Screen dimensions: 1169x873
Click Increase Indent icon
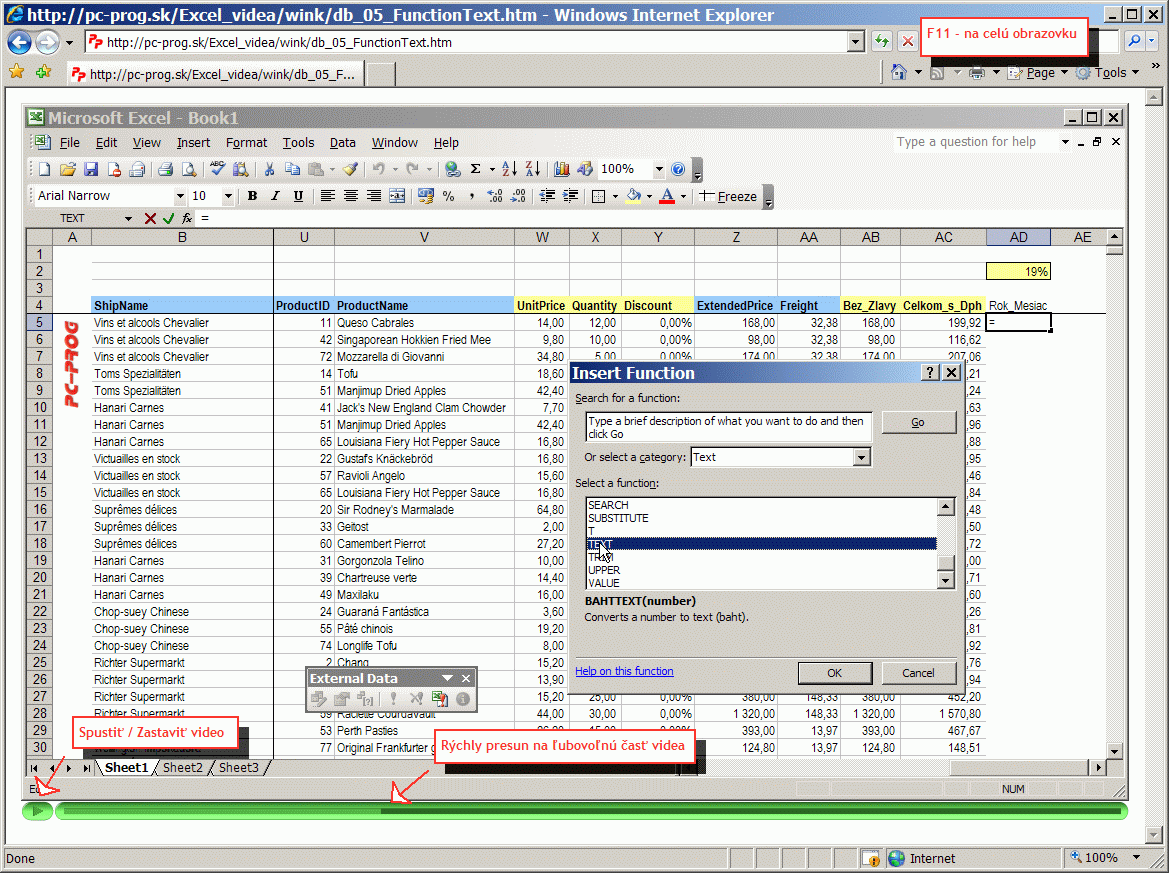[570, 196]
